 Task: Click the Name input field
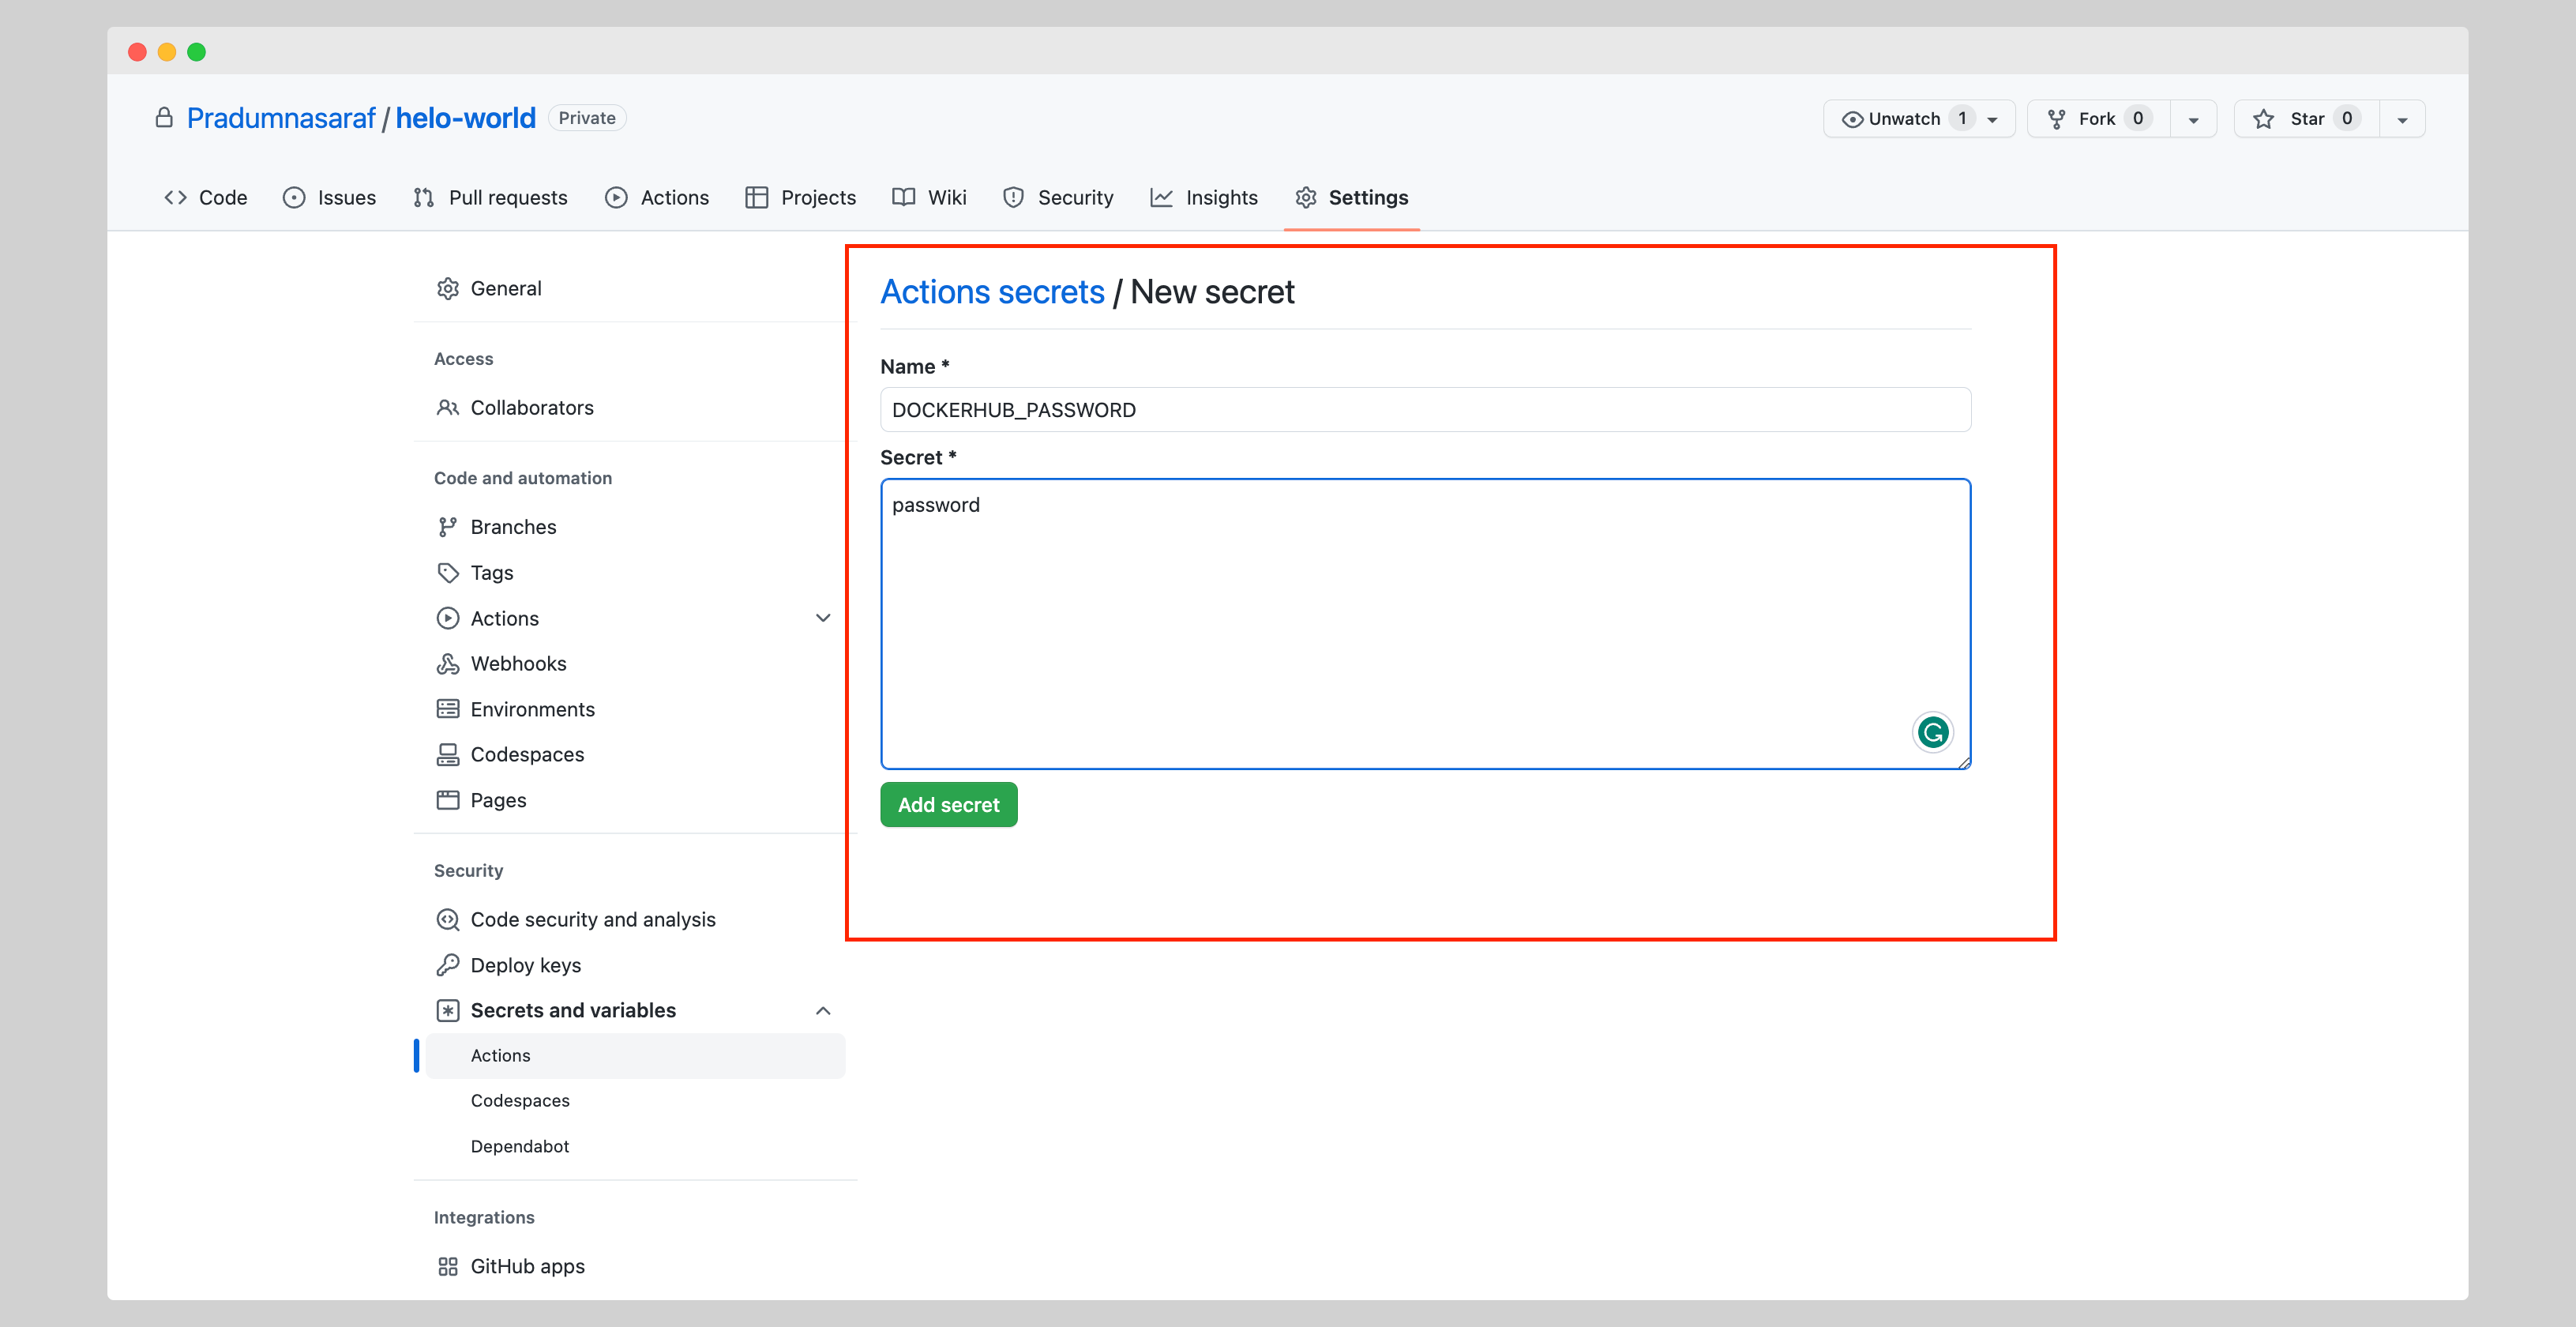coord(1424,410)
